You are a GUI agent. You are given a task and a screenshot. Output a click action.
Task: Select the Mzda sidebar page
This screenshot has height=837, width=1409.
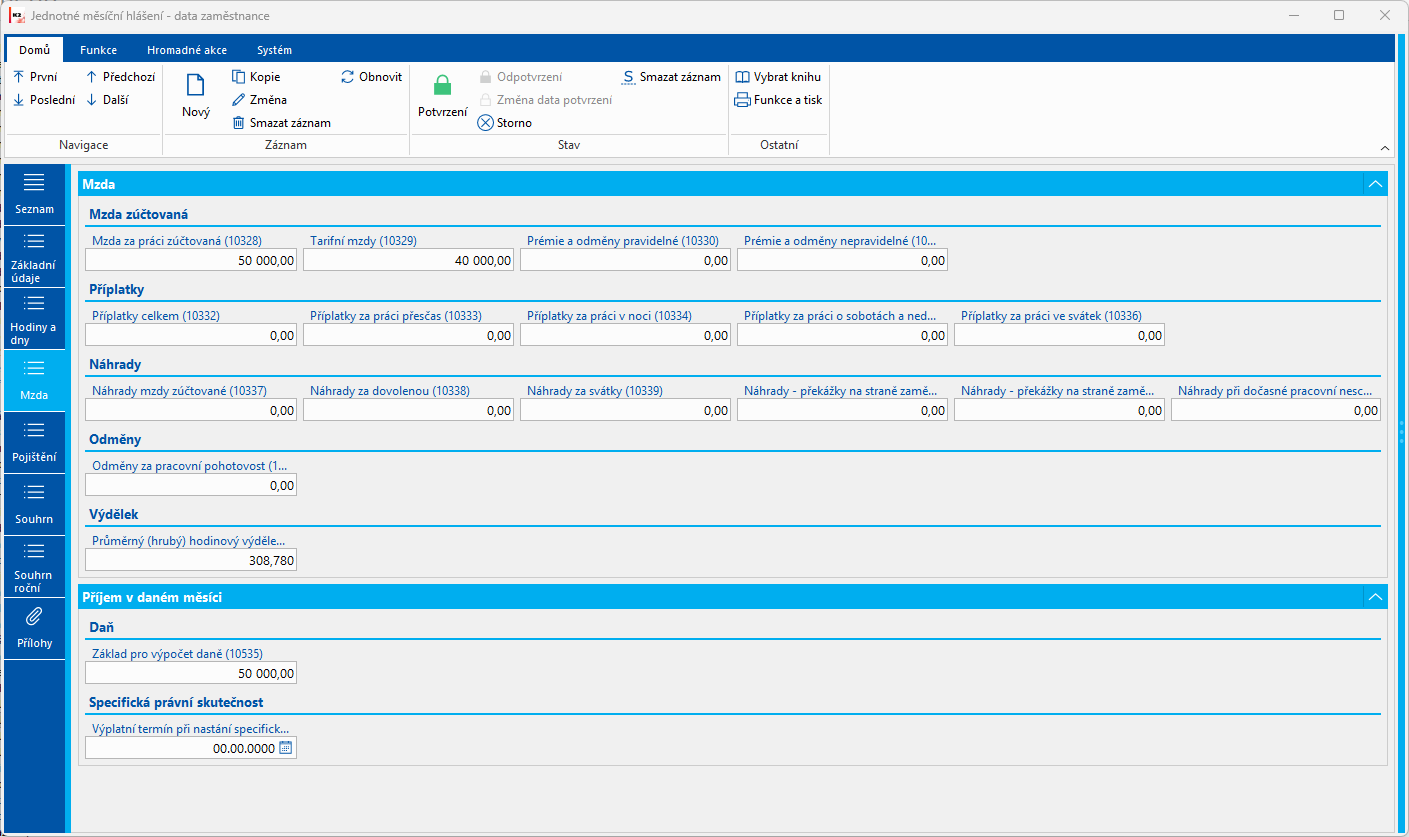click(35, 381)
